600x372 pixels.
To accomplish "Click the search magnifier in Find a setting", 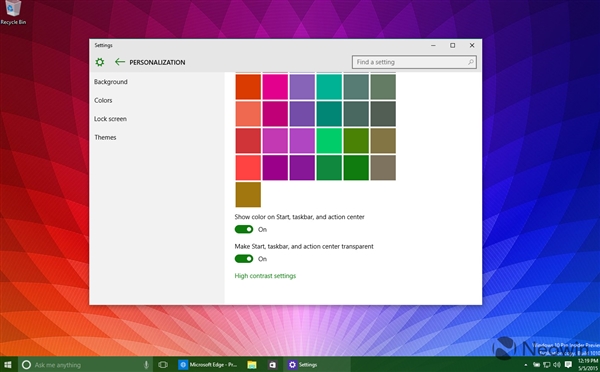I will [471, 62].
